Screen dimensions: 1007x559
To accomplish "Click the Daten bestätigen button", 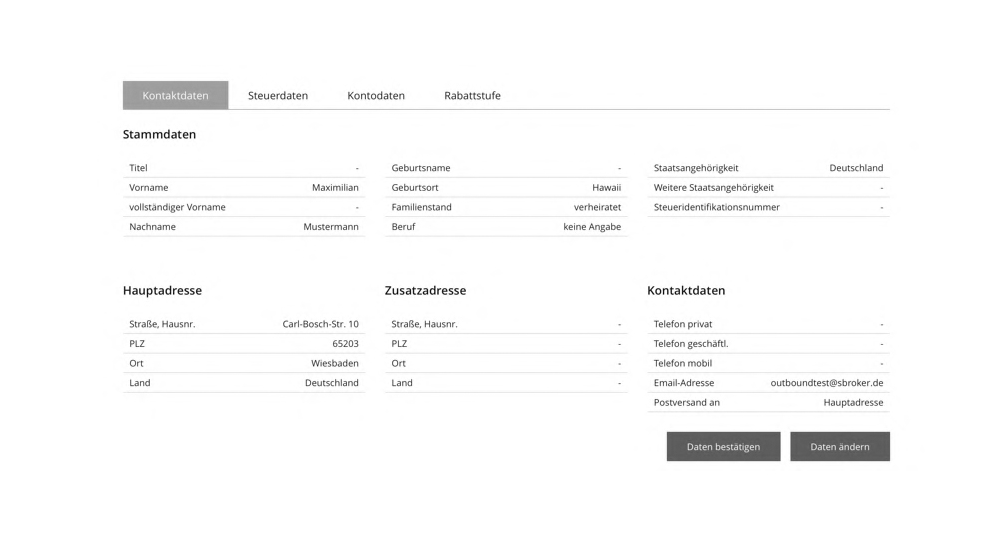I will 723,447.
